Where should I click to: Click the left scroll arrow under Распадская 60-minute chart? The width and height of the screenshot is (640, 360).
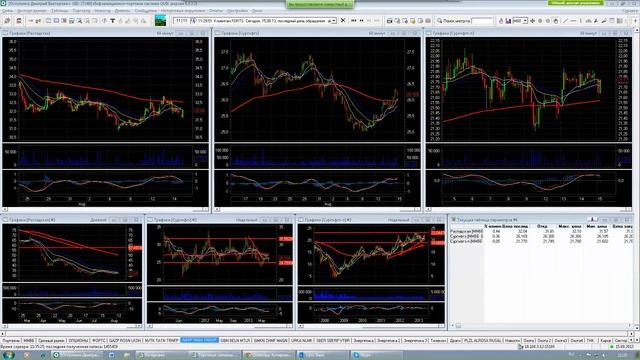(x=5, y=209)
